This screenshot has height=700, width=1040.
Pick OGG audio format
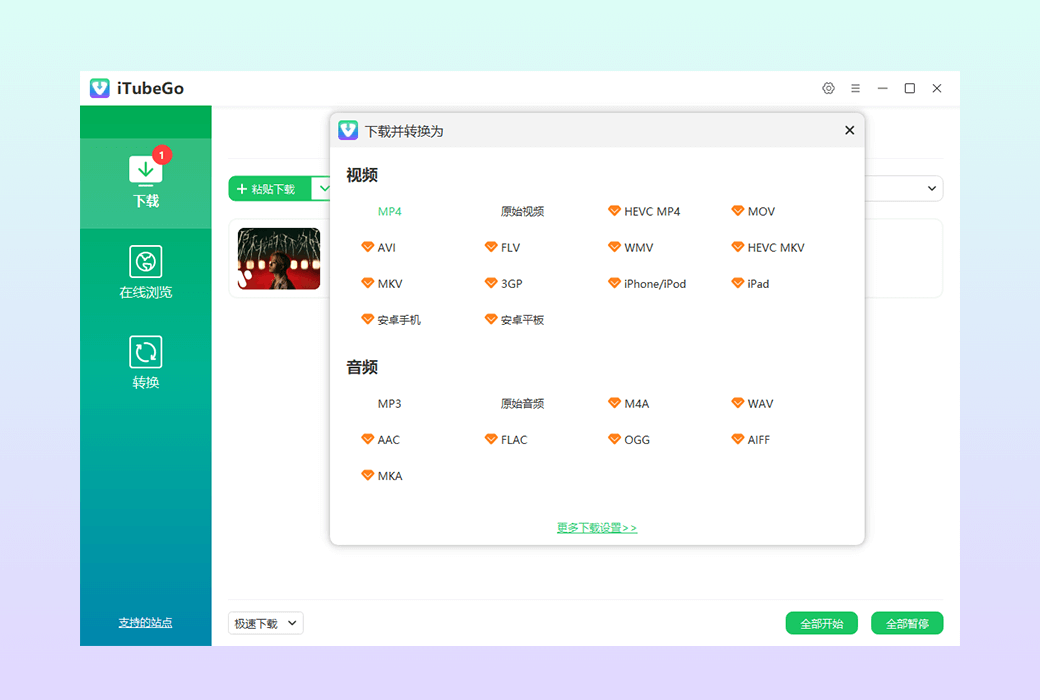click(x=629, y=439)
